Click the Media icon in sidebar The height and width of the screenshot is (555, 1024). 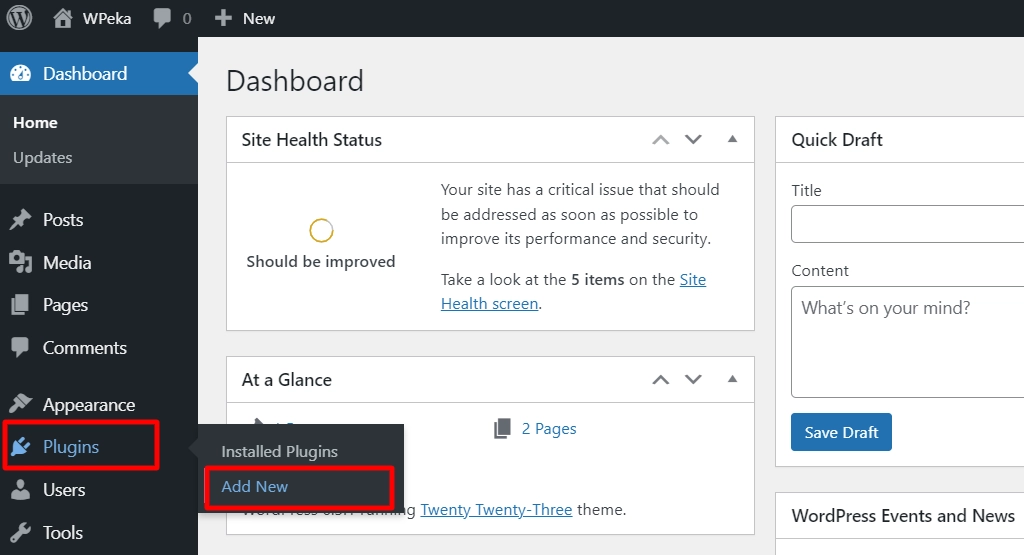tap(20, 262)
